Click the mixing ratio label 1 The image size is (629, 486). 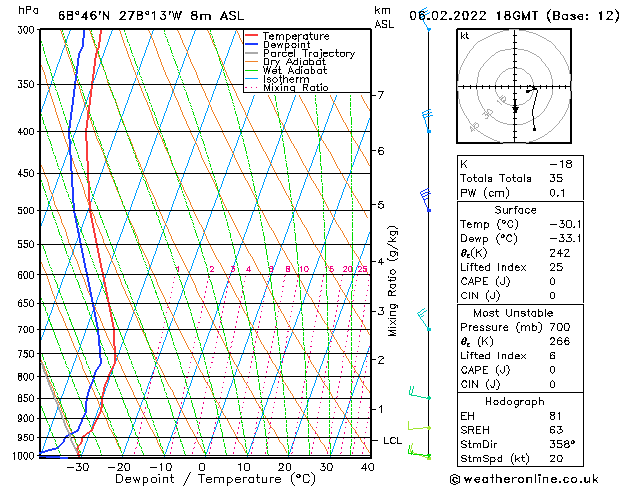(x=178, y=269)
